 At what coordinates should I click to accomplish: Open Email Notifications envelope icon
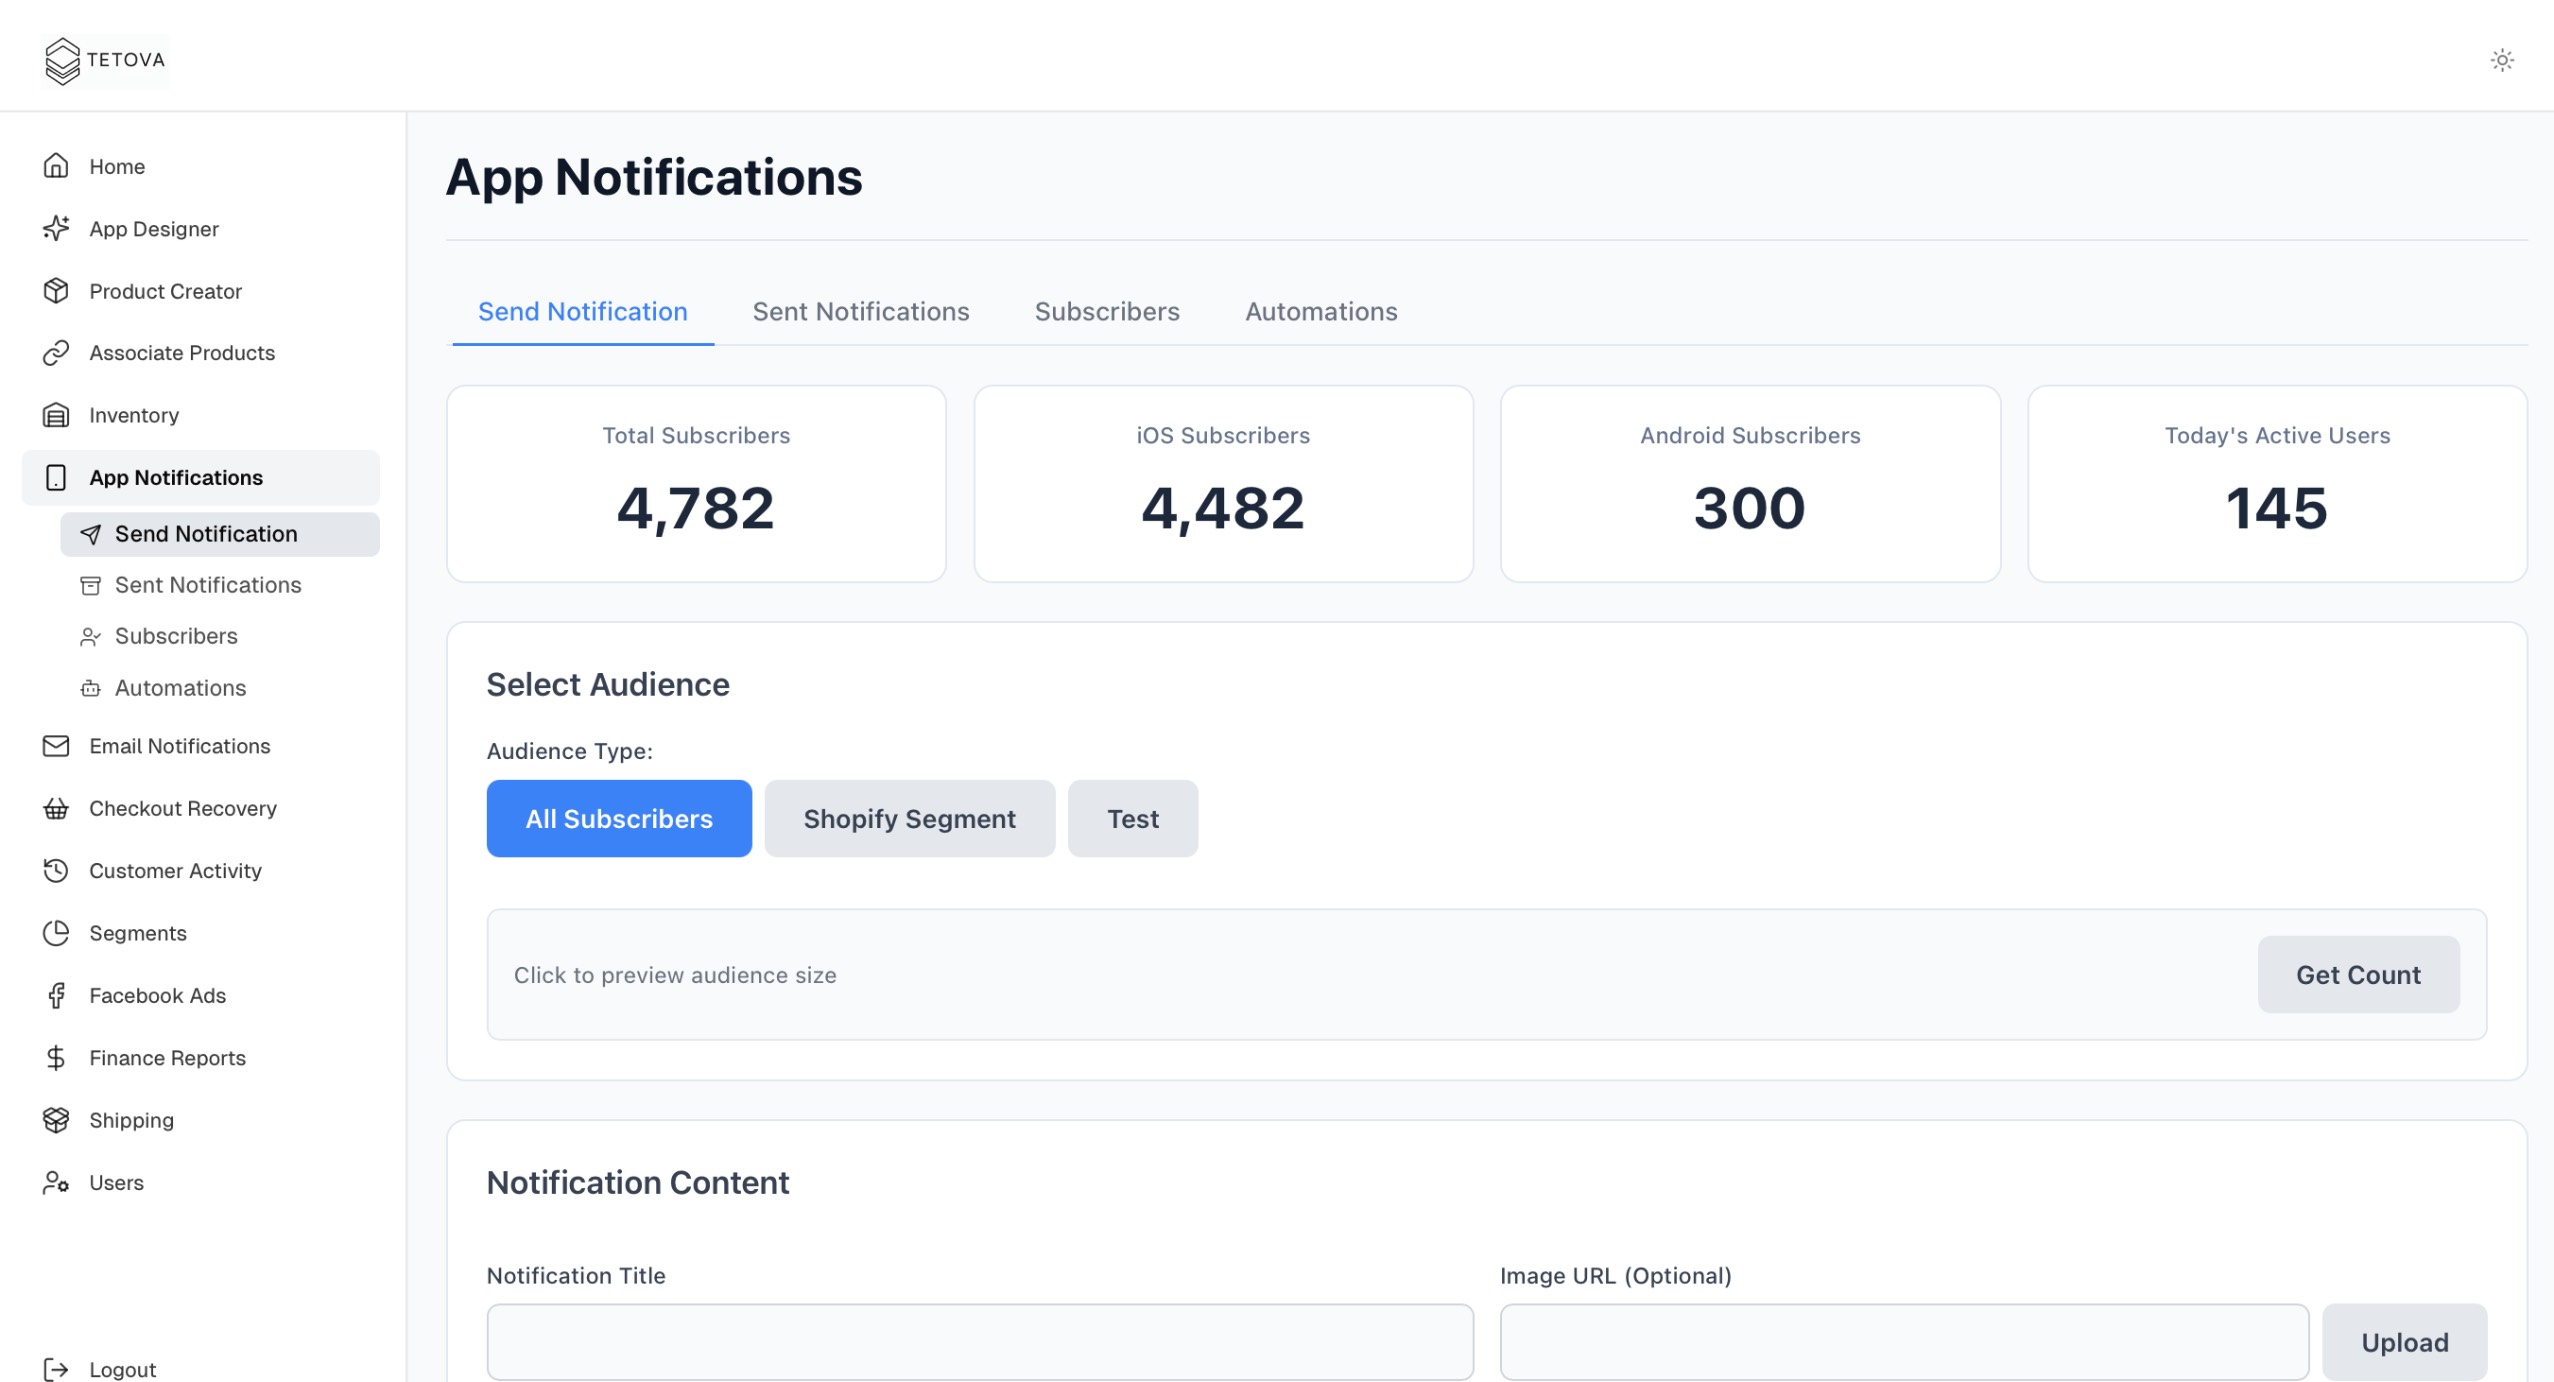tap(57, 745)
